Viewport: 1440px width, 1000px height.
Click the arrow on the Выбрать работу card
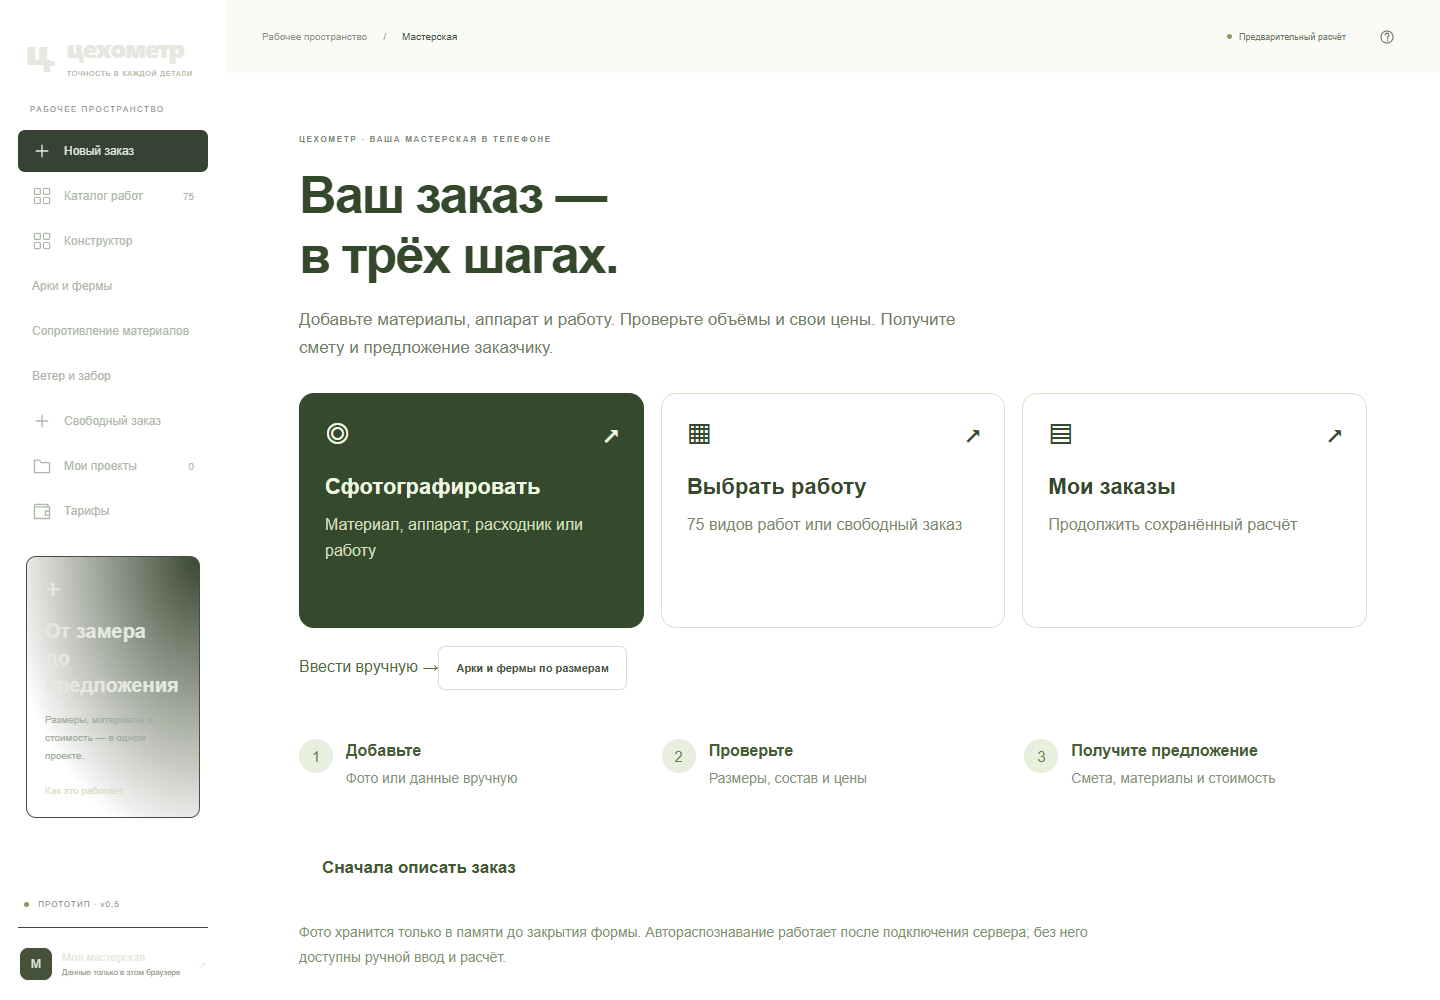(973, 436)
